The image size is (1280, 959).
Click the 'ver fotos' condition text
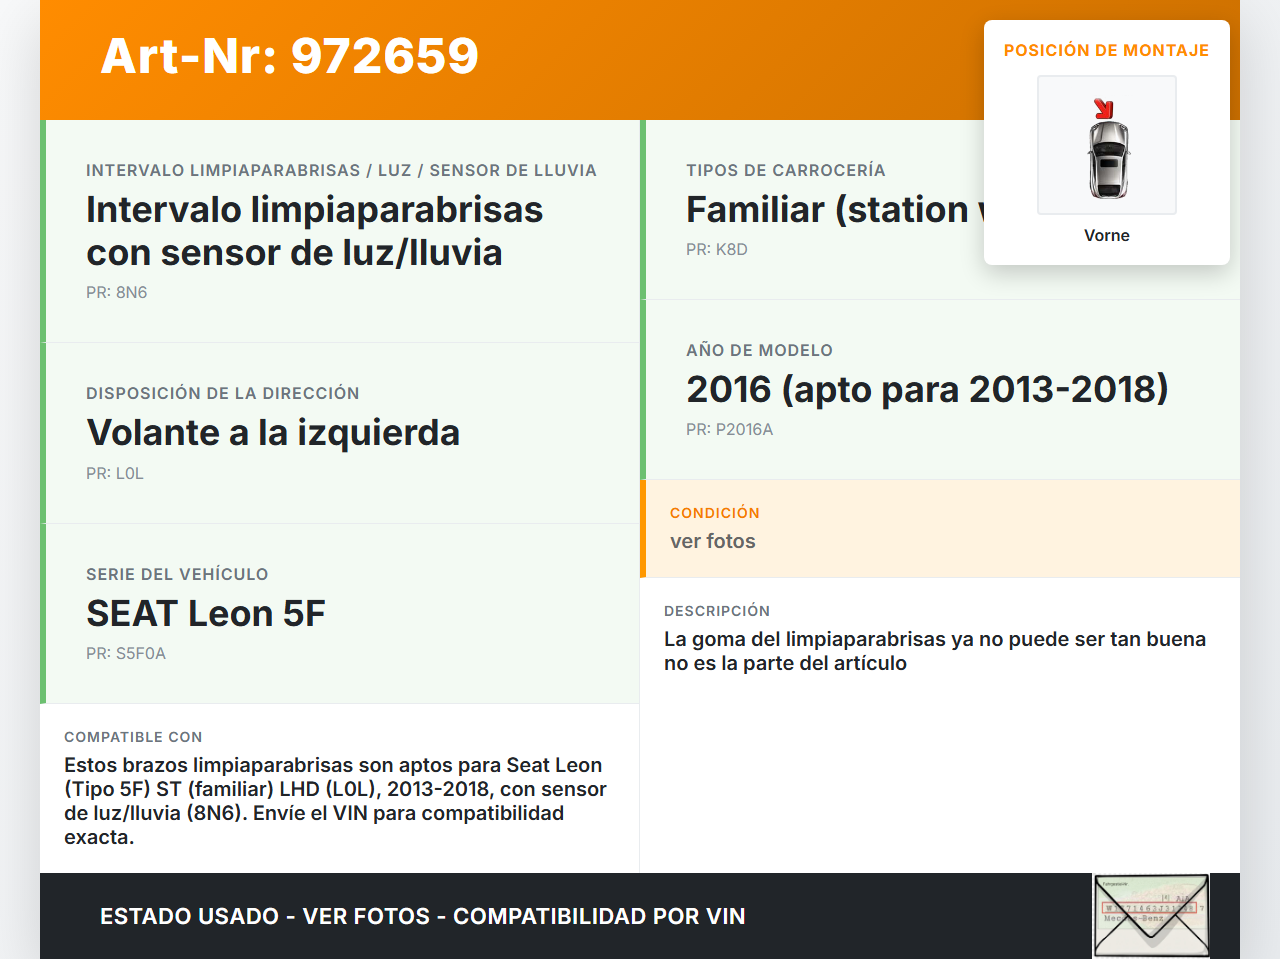pos(713,541)
